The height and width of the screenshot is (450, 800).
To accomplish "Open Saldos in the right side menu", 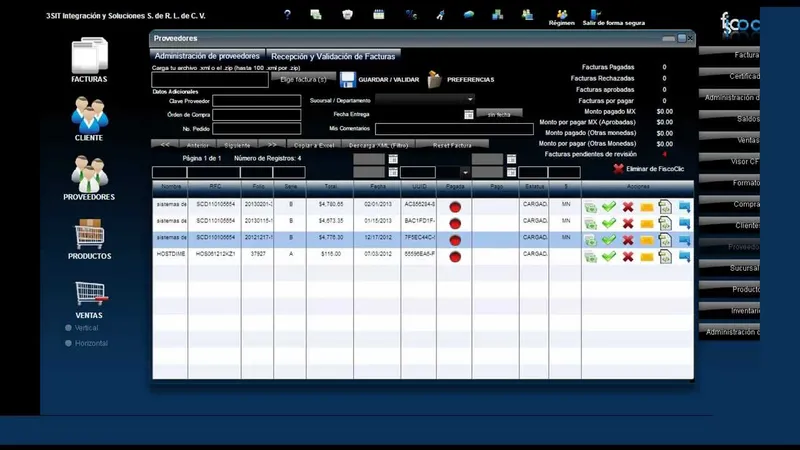I will [x=730, y=118].
